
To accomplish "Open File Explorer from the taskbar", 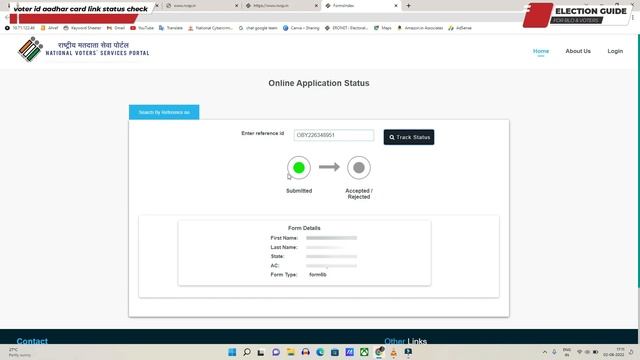I will (290, 352).
